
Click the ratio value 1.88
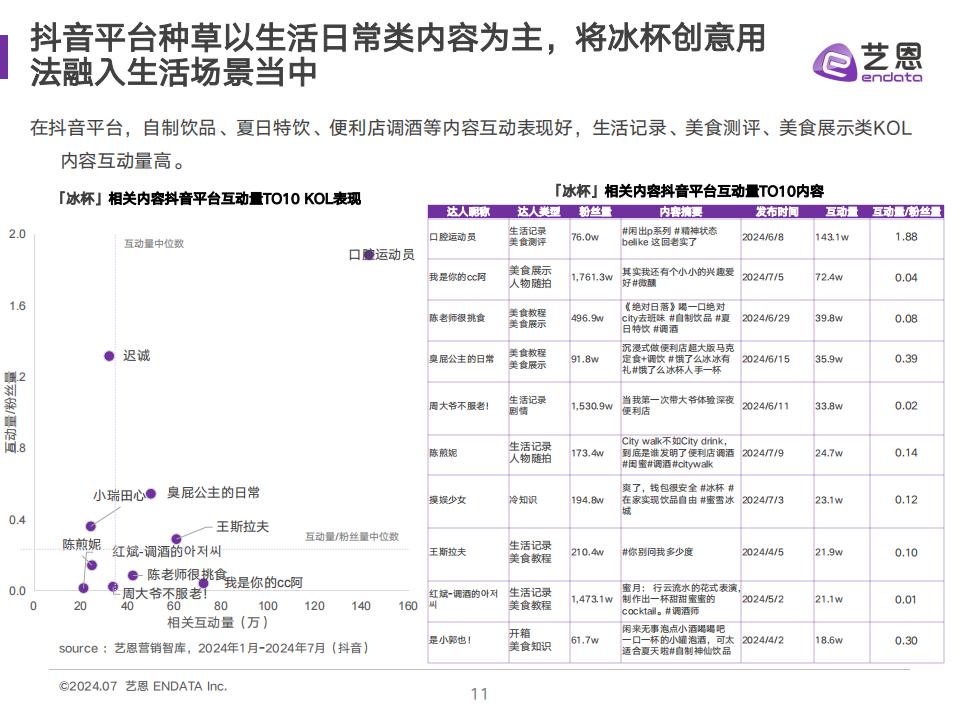906,237
